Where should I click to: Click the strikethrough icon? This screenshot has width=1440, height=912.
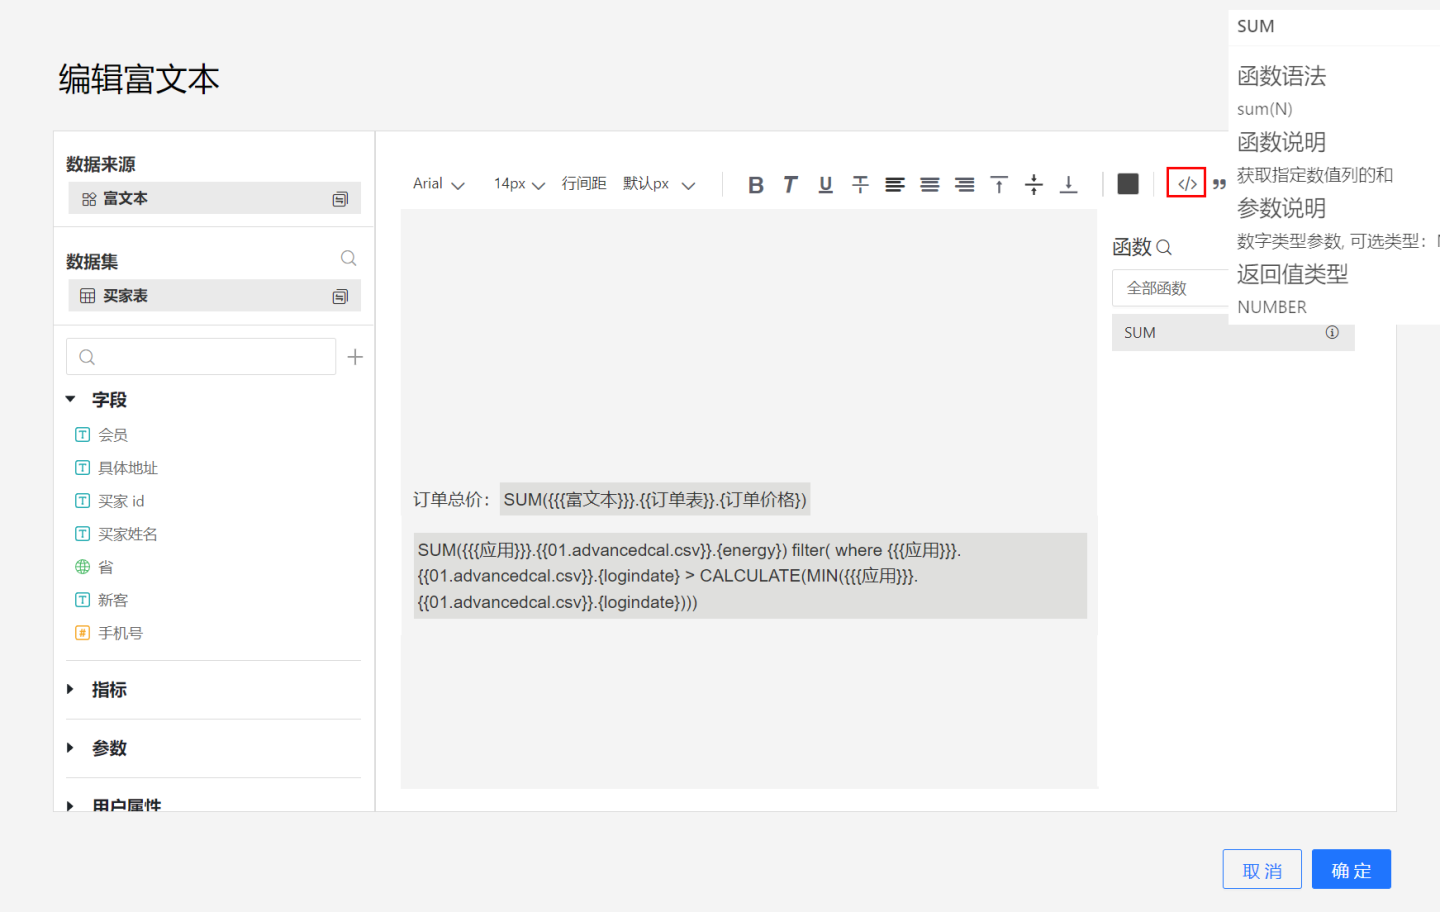(860, 185)
